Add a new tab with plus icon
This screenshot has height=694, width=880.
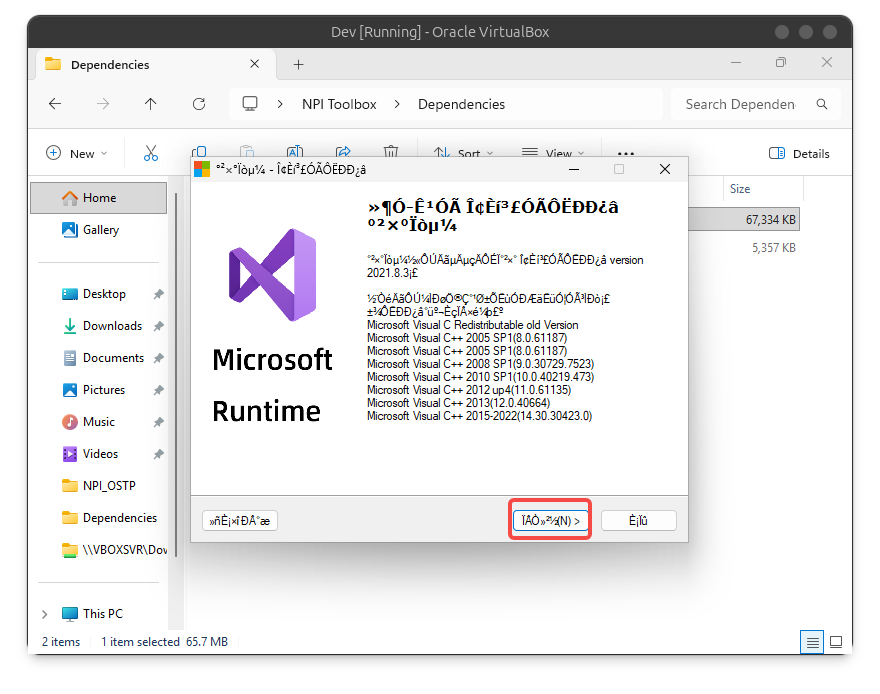coord(299,65)
